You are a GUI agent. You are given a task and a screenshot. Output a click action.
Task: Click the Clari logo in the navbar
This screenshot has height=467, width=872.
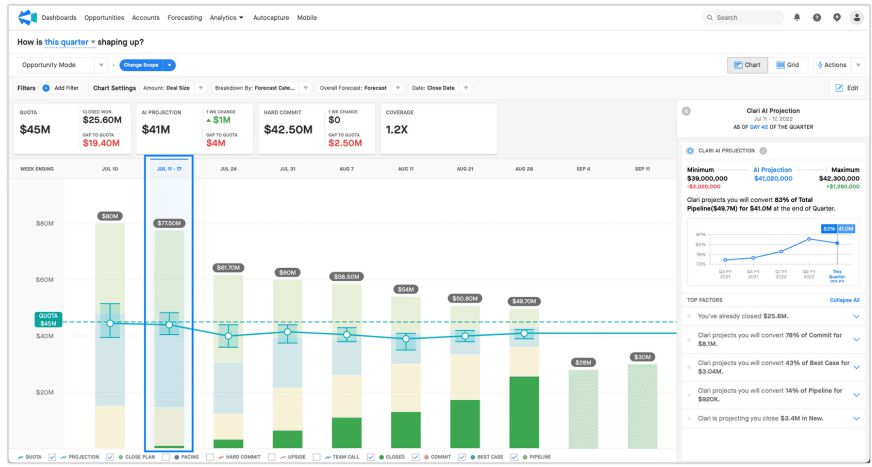[27, 18]
